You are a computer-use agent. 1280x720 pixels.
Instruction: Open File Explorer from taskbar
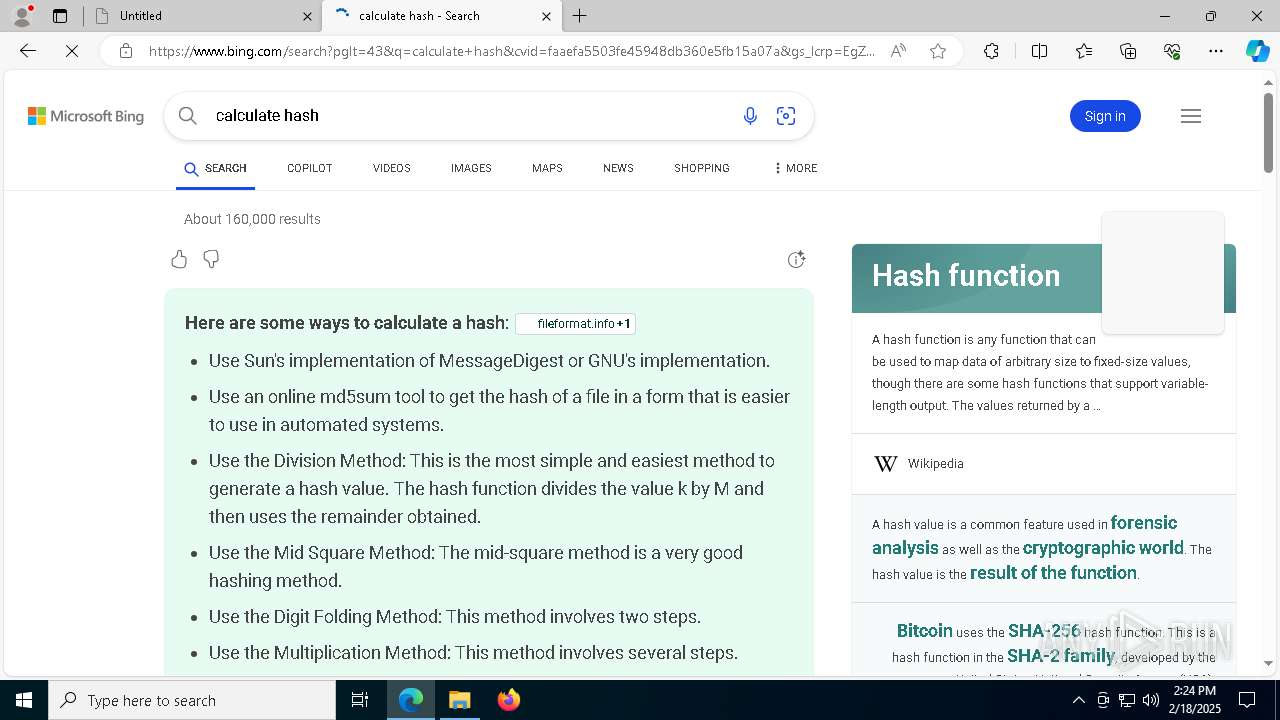coord(459,700)
